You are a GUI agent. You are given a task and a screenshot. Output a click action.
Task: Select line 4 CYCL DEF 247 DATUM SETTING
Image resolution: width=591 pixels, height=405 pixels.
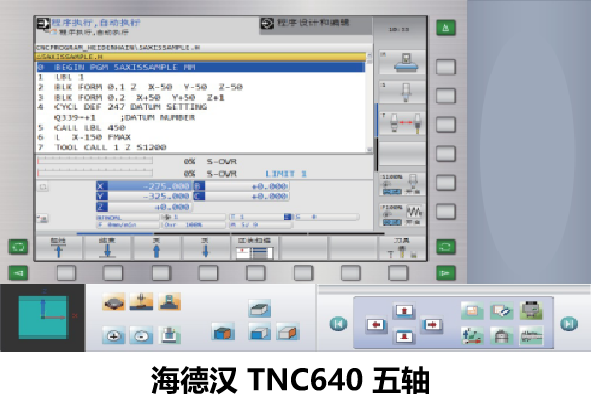tap(201, 107)
